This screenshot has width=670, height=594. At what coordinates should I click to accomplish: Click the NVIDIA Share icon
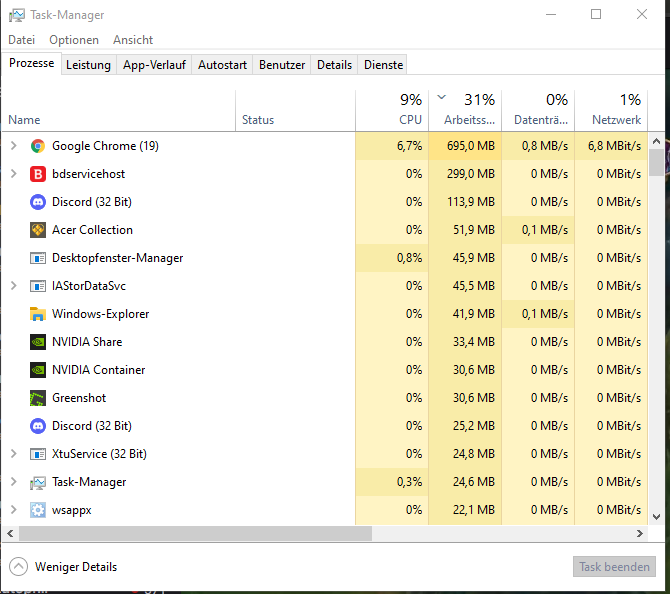(x=38, y=342)
